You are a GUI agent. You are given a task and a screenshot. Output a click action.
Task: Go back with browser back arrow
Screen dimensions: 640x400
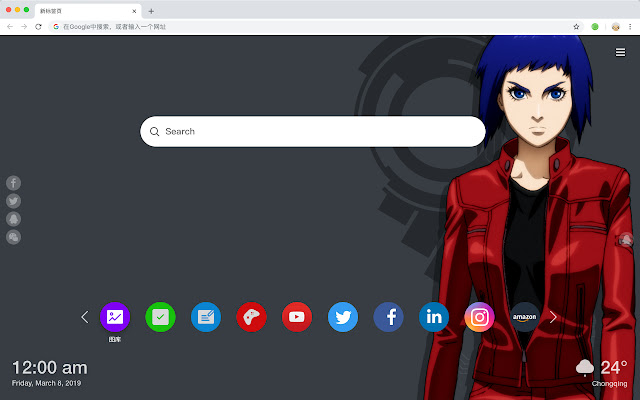10,27
